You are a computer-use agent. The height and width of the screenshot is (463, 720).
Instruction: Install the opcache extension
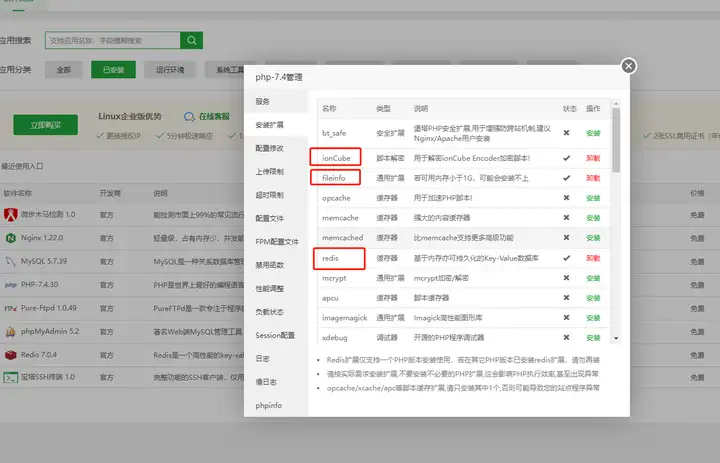point(593,198)
